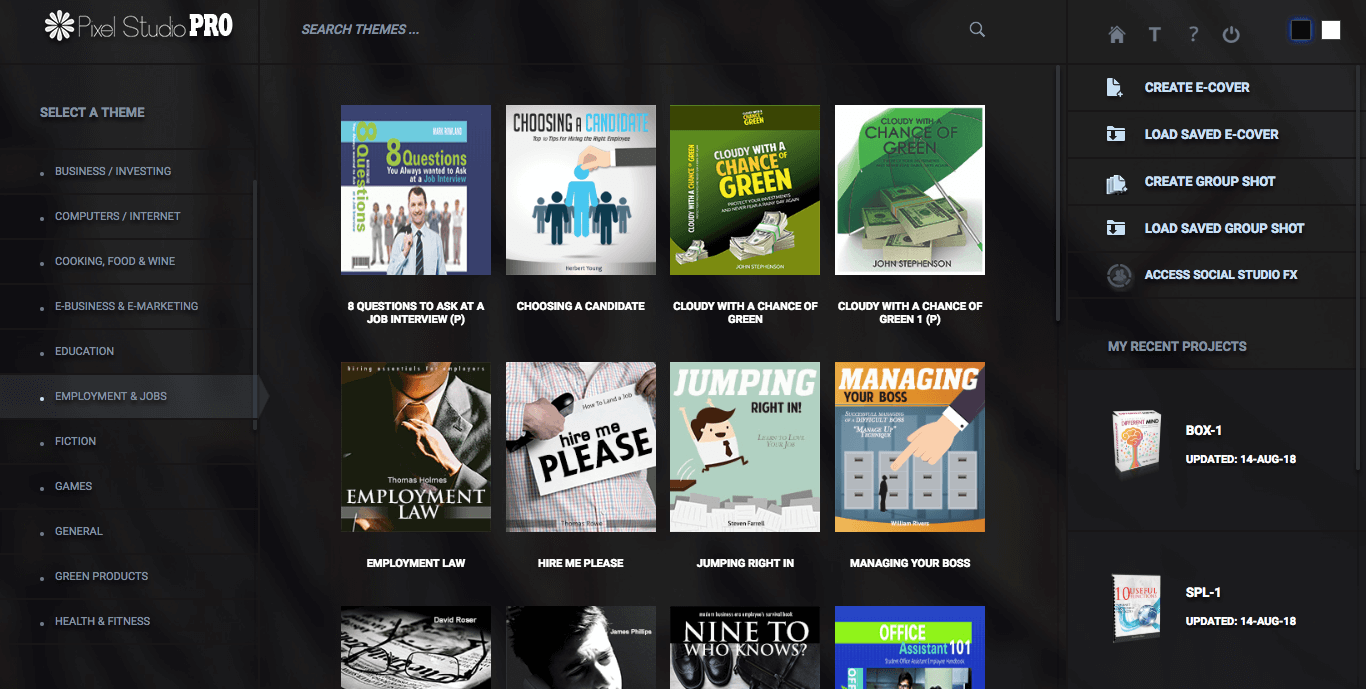Screen dimensions: 1366x689
Task: Click the 'Hire Me Please' title text
Action: 581,563
